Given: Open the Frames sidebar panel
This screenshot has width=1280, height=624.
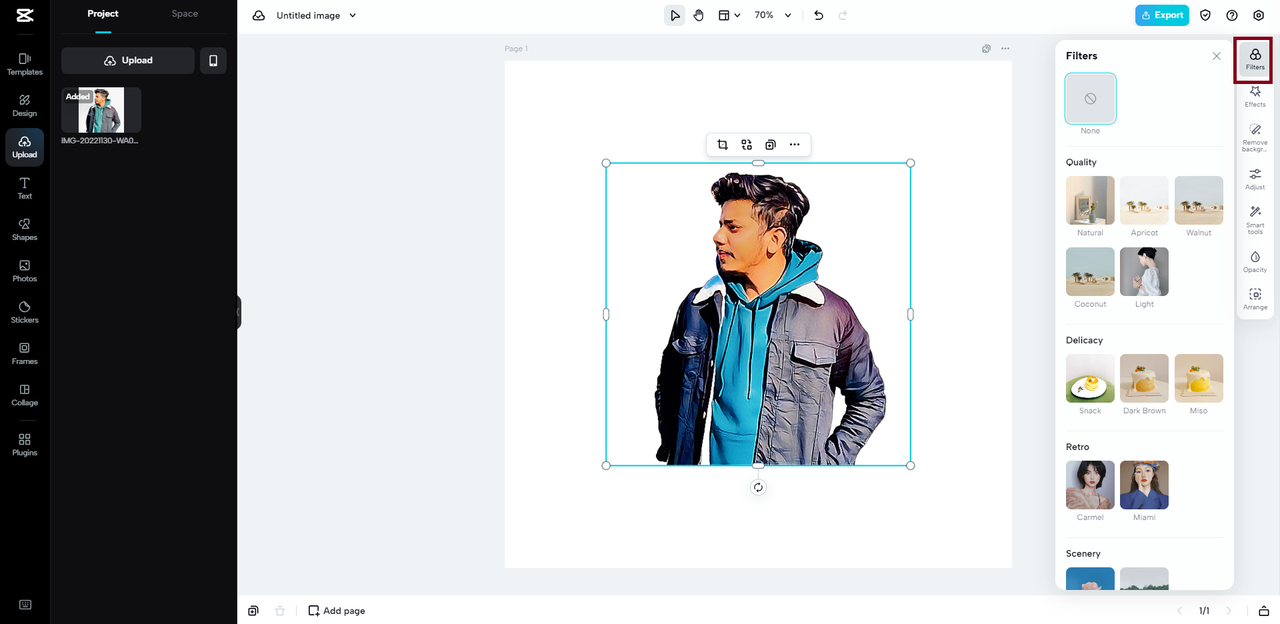Looking at the screenshot, I should coord(25,353).
